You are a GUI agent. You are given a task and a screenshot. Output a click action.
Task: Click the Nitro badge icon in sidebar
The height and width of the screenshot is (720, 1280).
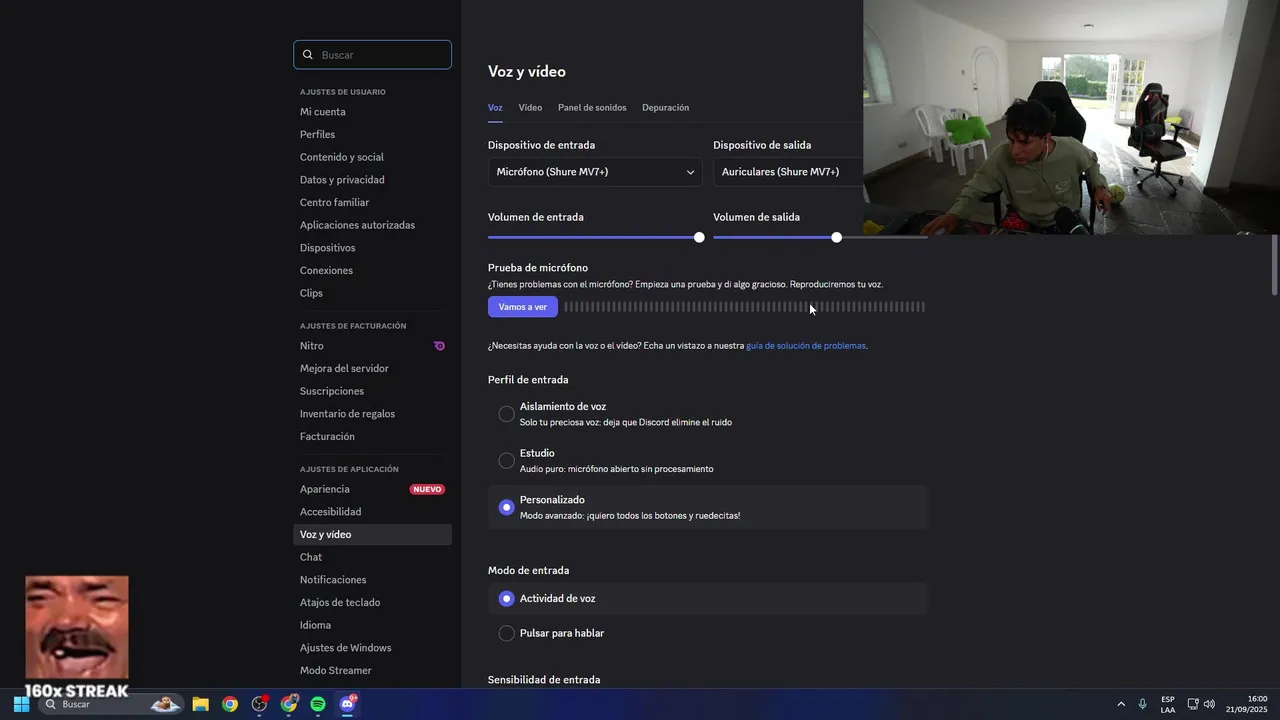point(439,346)
